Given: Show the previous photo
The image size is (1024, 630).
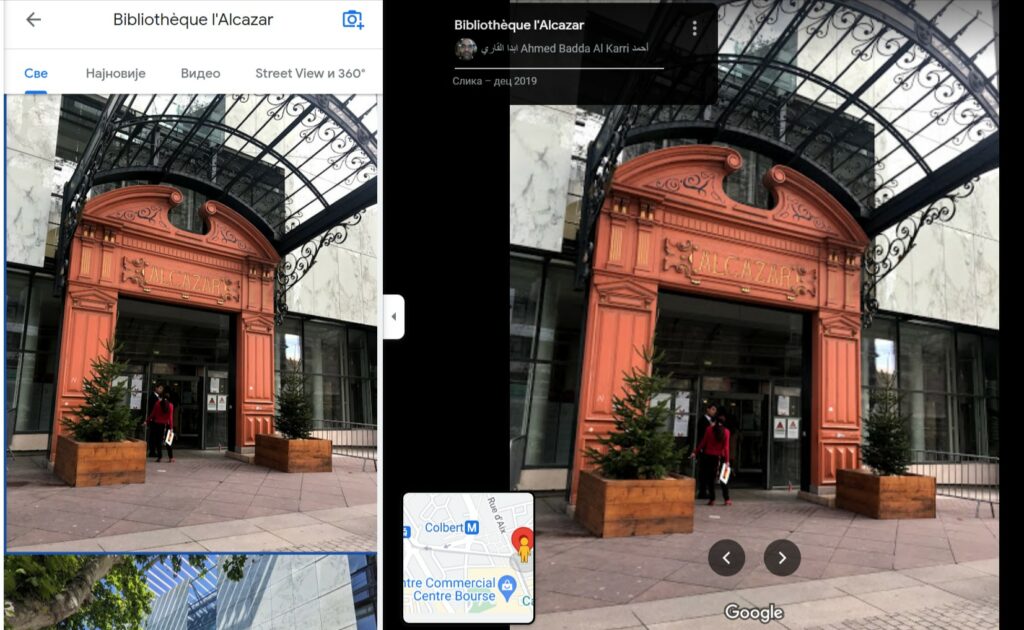Looking at the screenshot, I should point(726,558).
